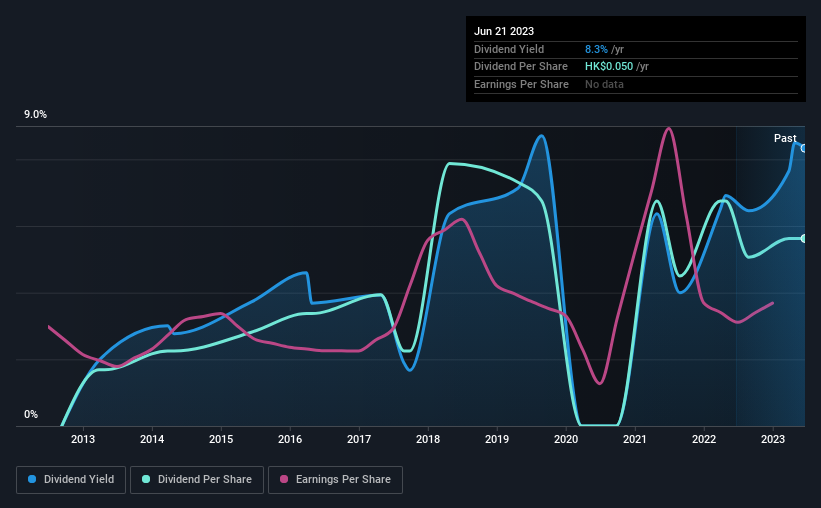Click the Earnings Per Share No data row
The image size is (821, 508).
(636, 84)
